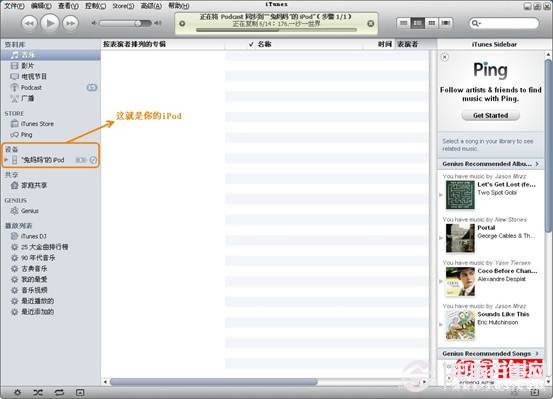Screen dimensions: 553x399
Task: Open the Store(S) menu
Action: [x=123, y=6]
